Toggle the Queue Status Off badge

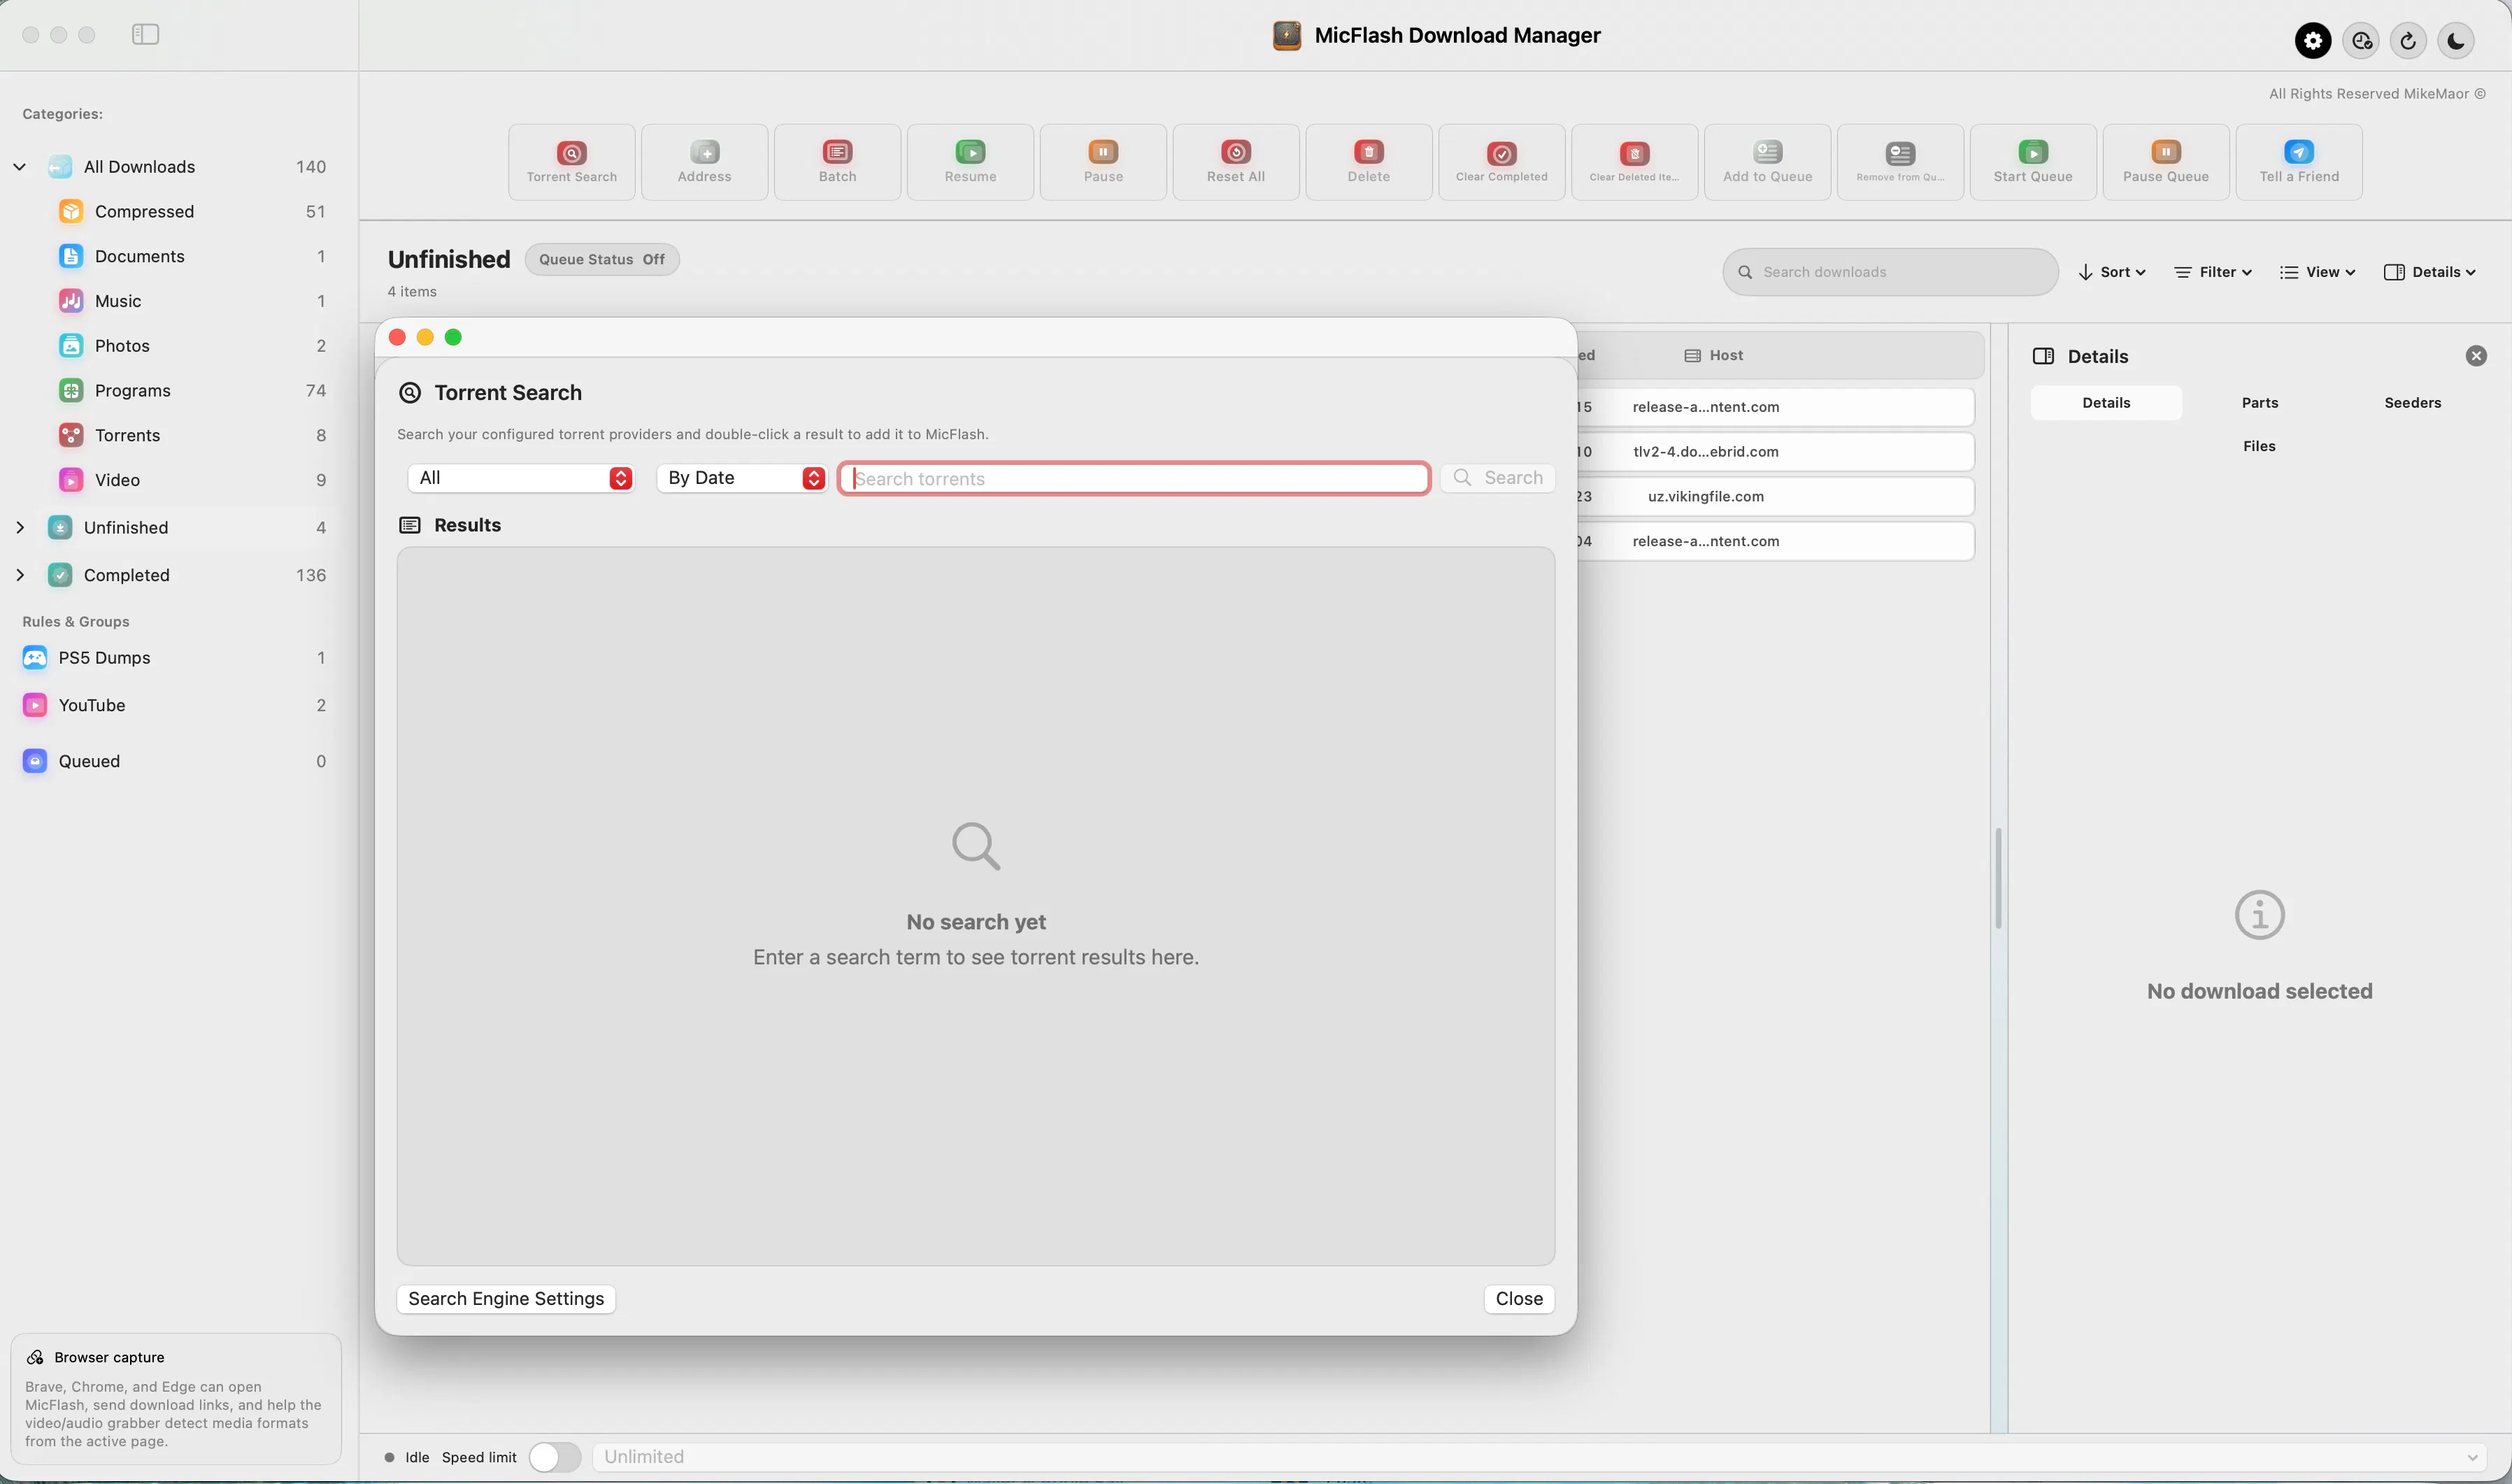click(x=602, y=260)
